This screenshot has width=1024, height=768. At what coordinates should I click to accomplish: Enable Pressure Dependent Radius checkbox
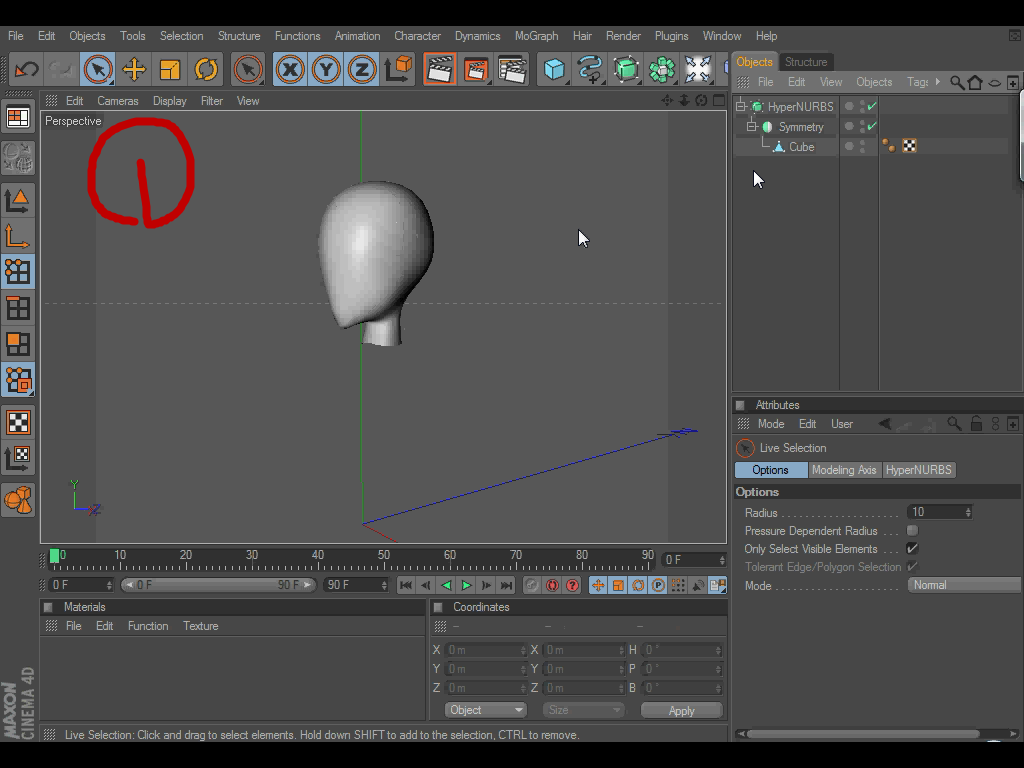[x=912, y=530]
